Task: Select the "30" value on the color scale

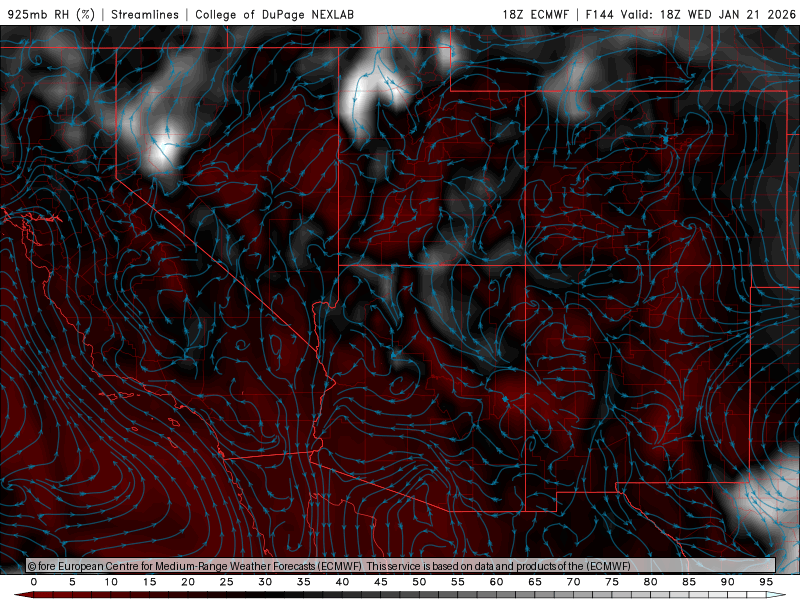Action: pos(265,582)
